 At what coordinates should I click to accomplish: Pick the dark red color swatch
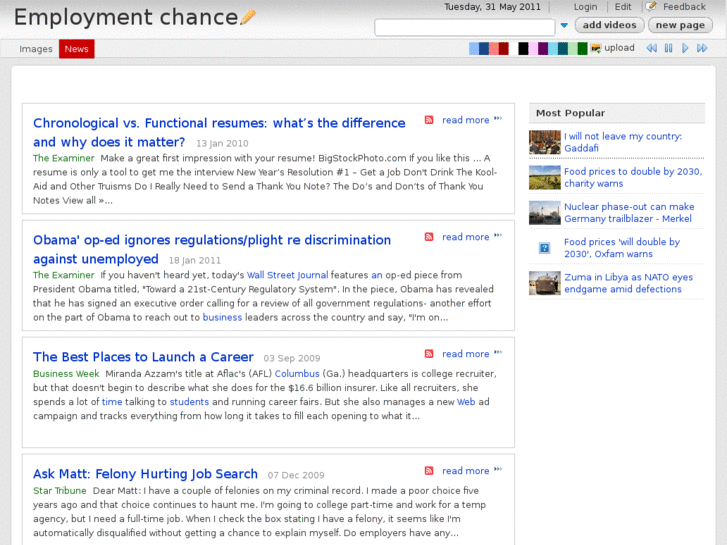tap(504, 48)
